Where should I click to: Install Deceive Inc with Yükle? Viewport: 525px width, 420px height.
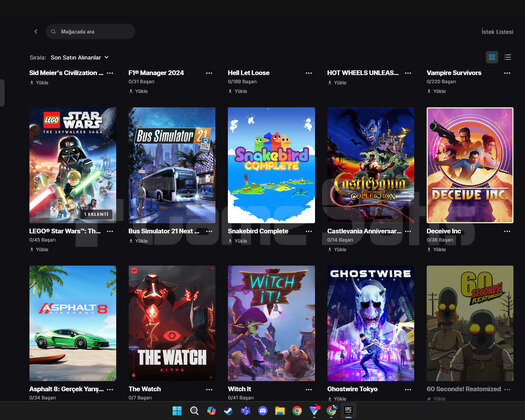point(437,250)
